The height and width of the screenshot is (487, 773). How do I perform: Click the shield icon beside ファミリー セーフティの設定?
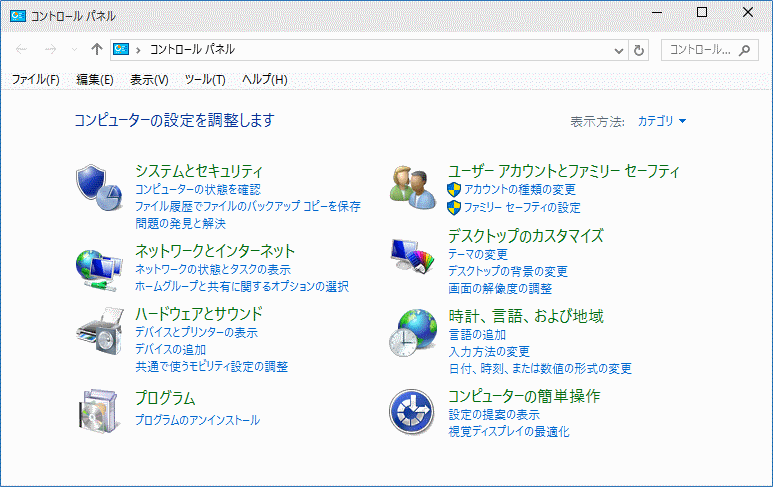click(x=454, y=208)
